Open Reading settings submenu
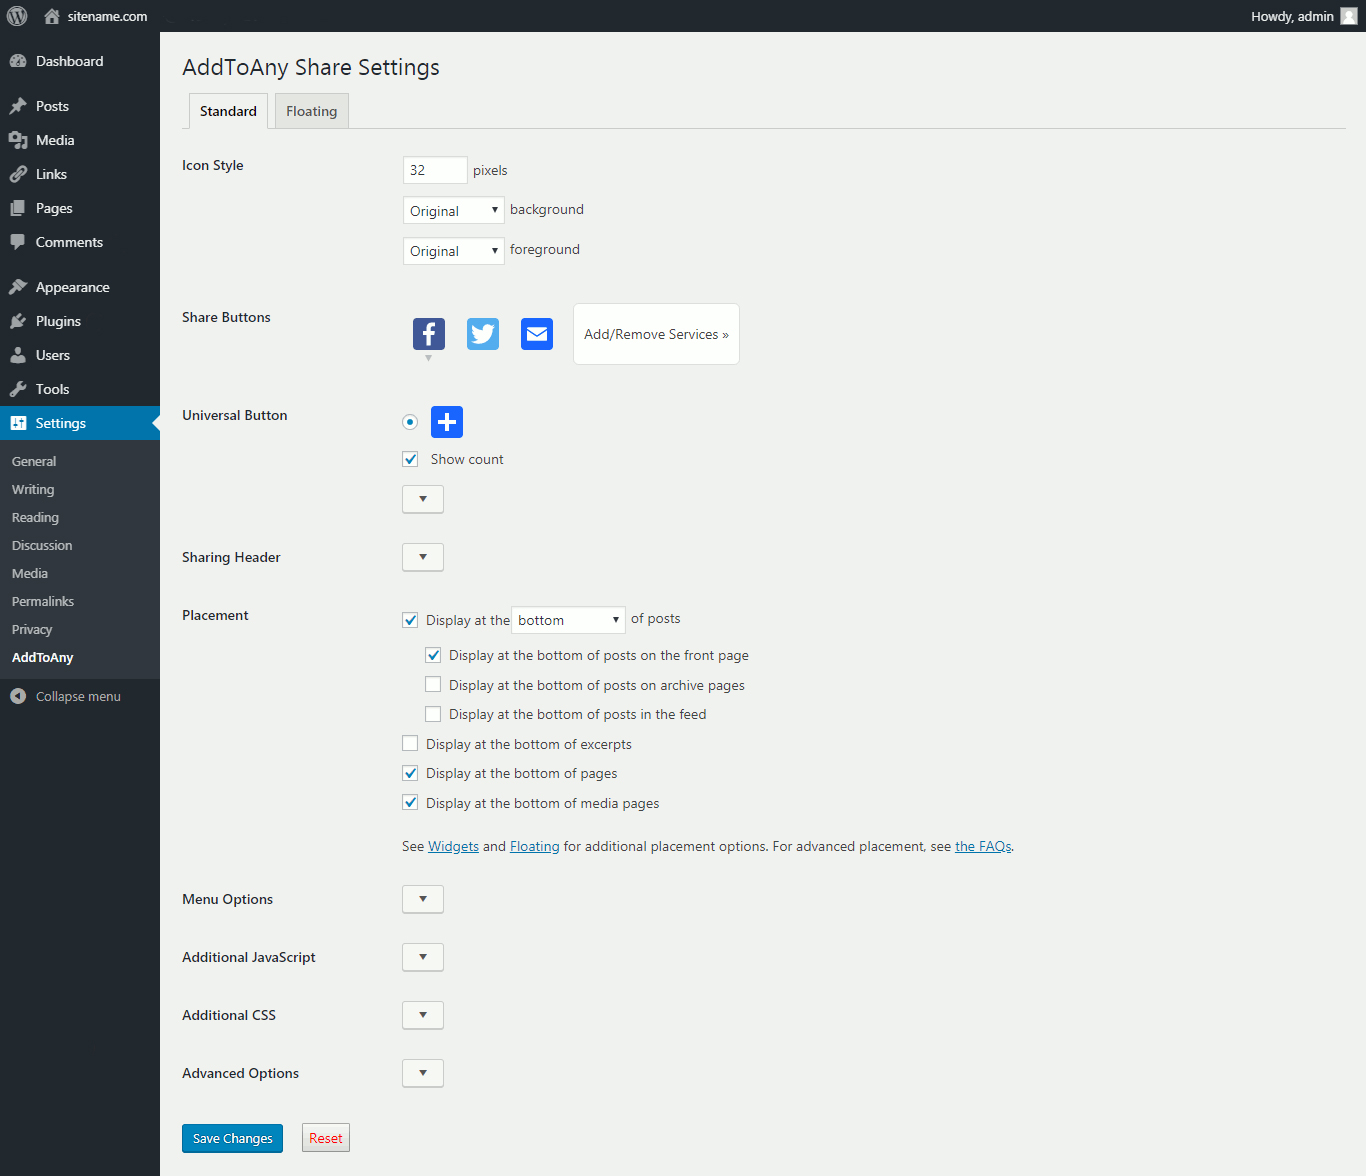 pyautogui.click(x=35, y=517)
